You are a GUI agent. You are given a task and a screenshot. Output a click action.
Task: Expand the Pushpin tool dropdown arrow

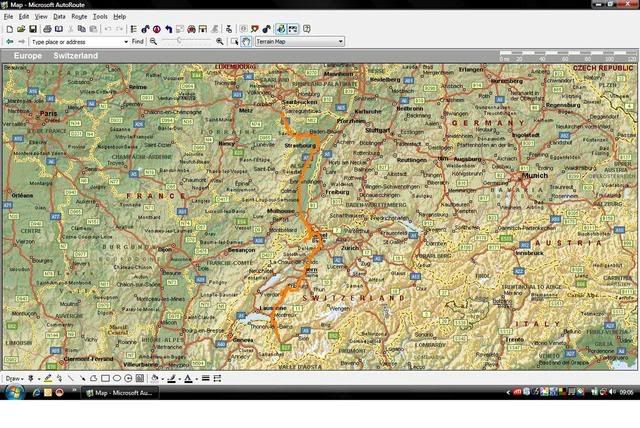[x=39, y=379]
